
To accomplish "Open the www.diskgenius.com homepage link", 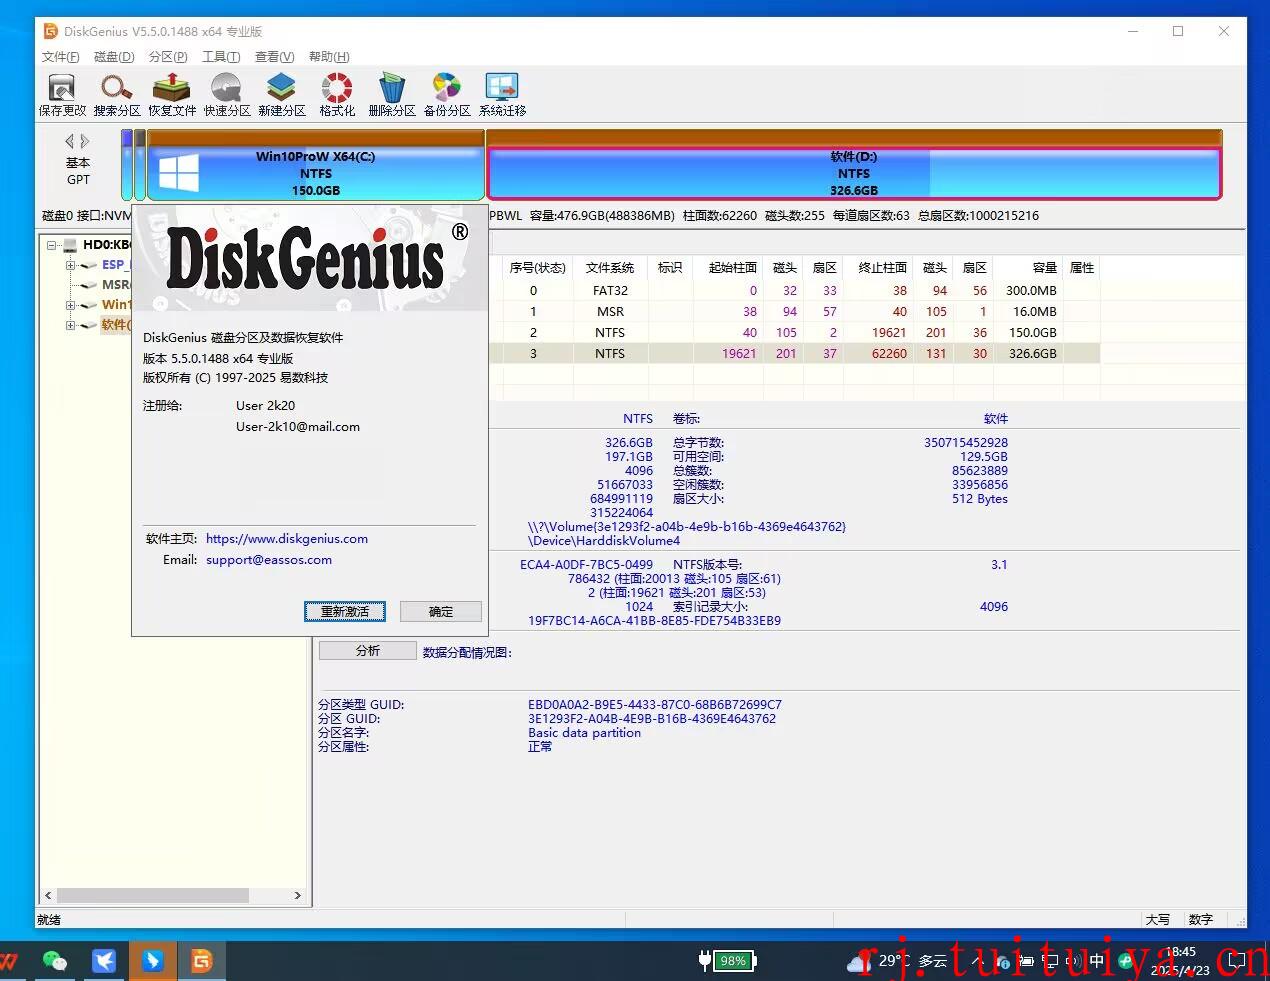I will pos(287,539).
